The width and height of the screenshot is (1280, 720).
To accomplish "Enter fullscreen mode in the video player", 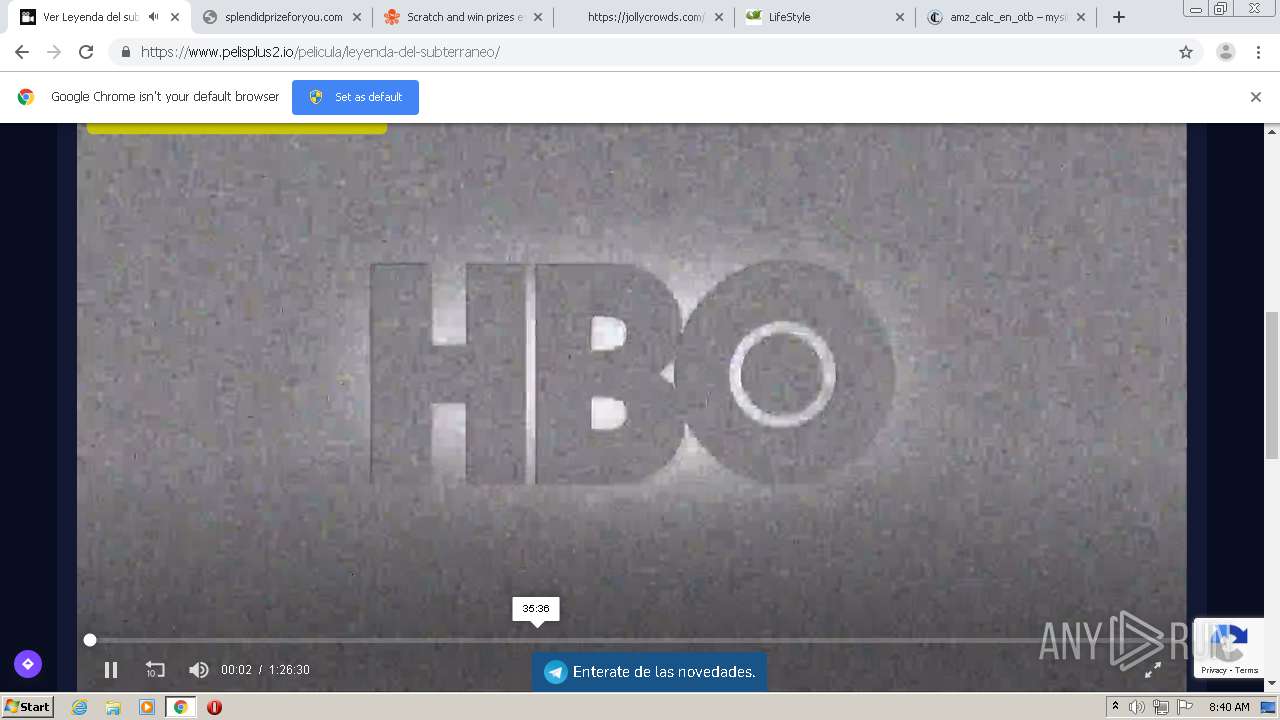I will coord(1152,670).
